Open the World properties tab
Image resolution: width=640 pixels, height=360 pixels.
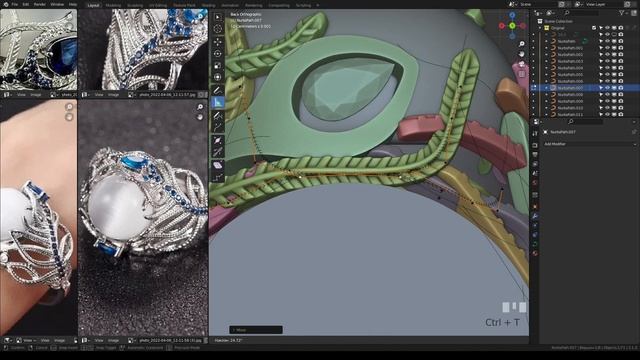tap(535, 182)
